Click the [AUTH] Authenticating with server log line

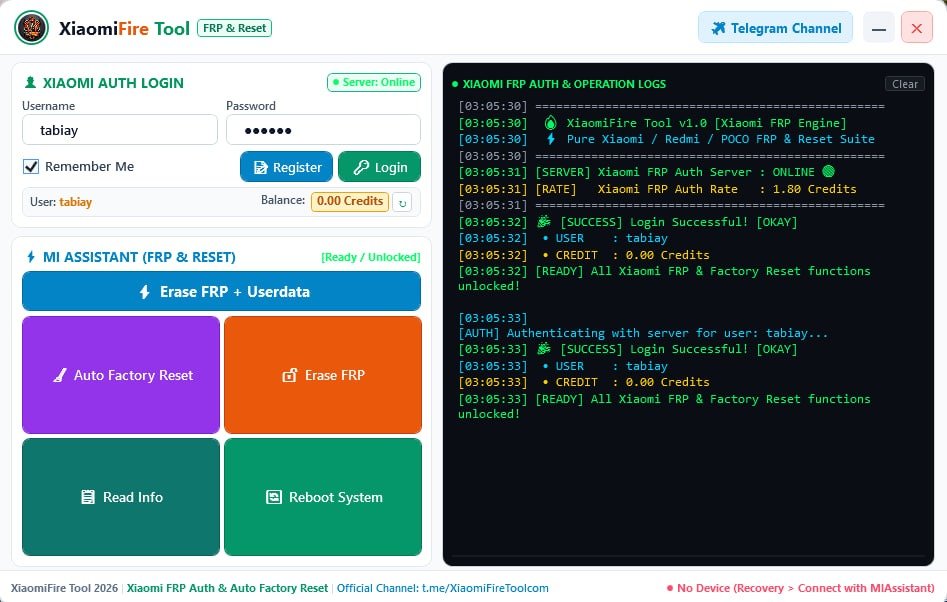643,333
